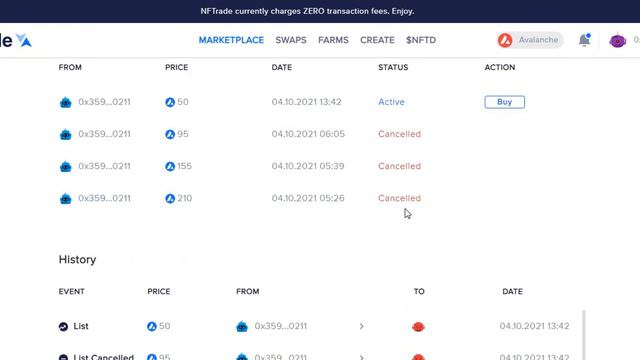Viewport: 640px width, 360px height.
Task: Click the sender avatar in the History List row
Action: tap(242, 327)
